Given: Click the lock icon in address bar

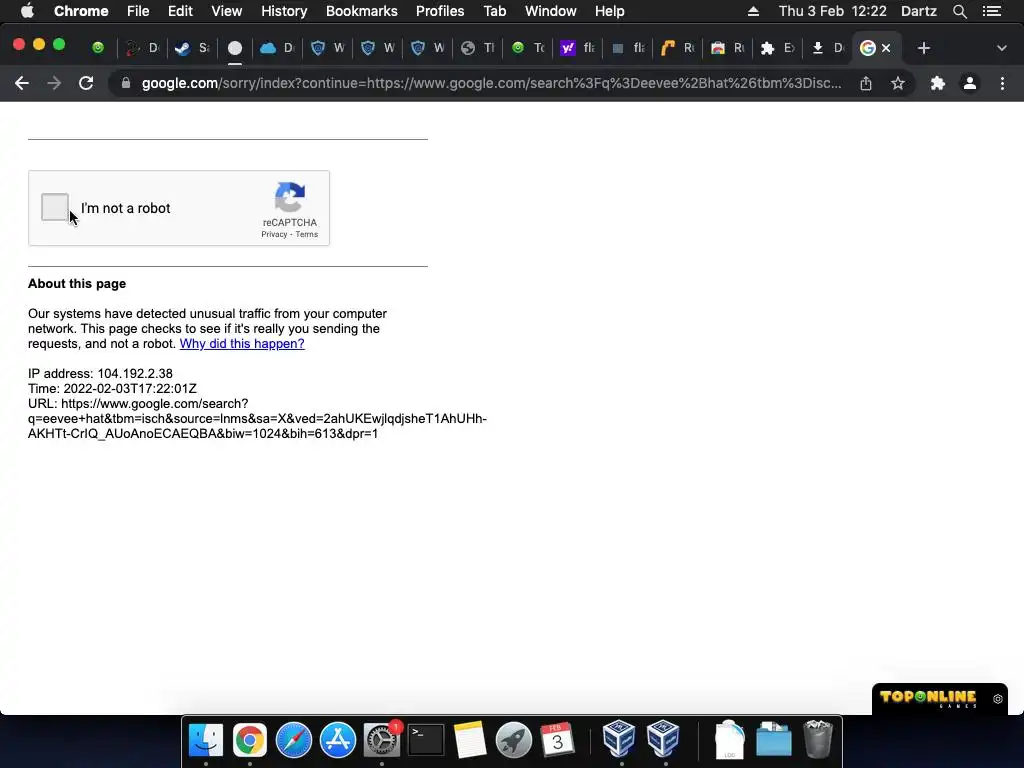Looking at the screenshot, I should [x=125, y=84].
